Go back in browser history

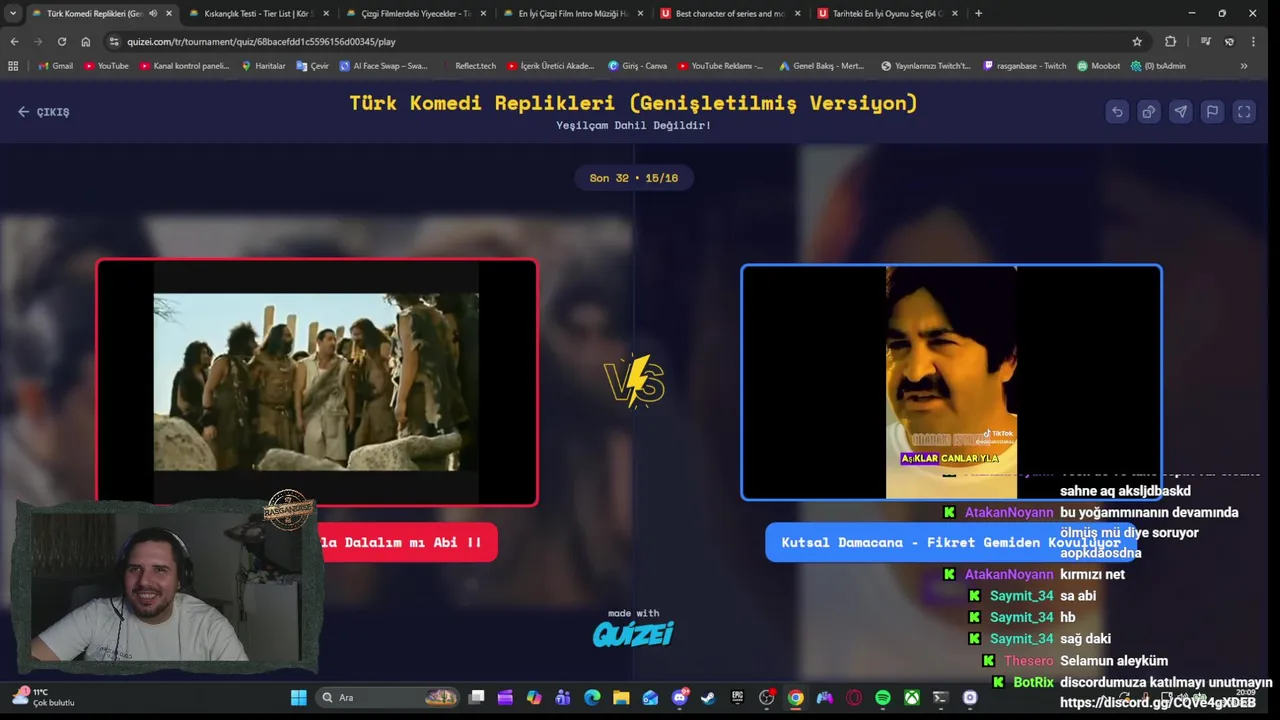14,41
